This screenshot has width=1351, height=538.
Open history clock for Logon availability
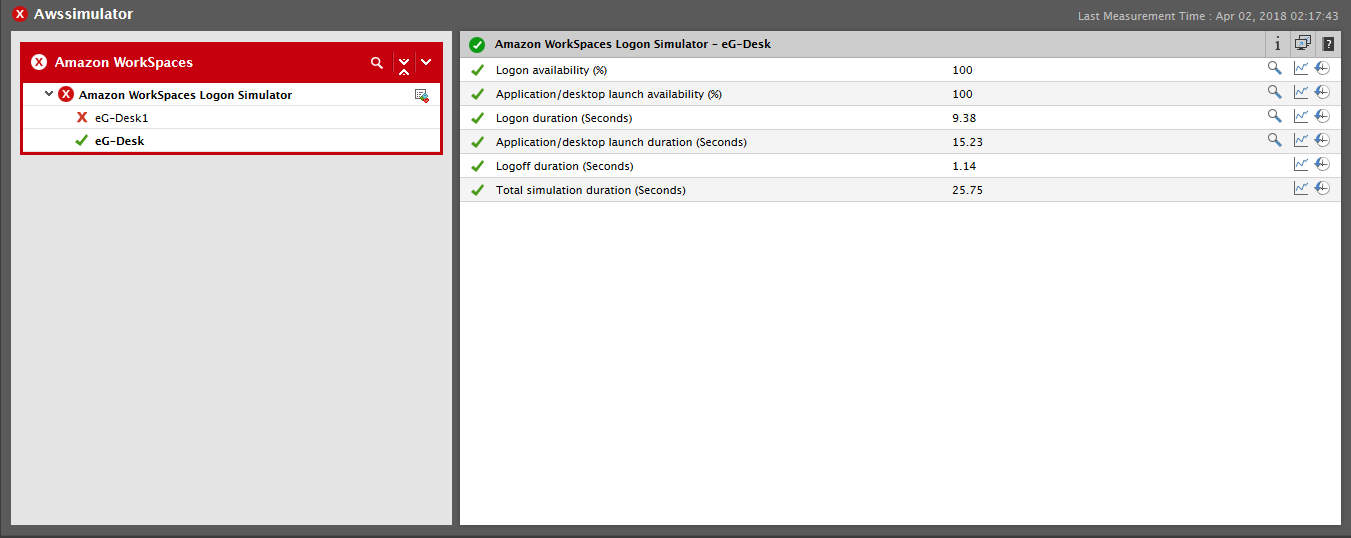coord(1322,68)
